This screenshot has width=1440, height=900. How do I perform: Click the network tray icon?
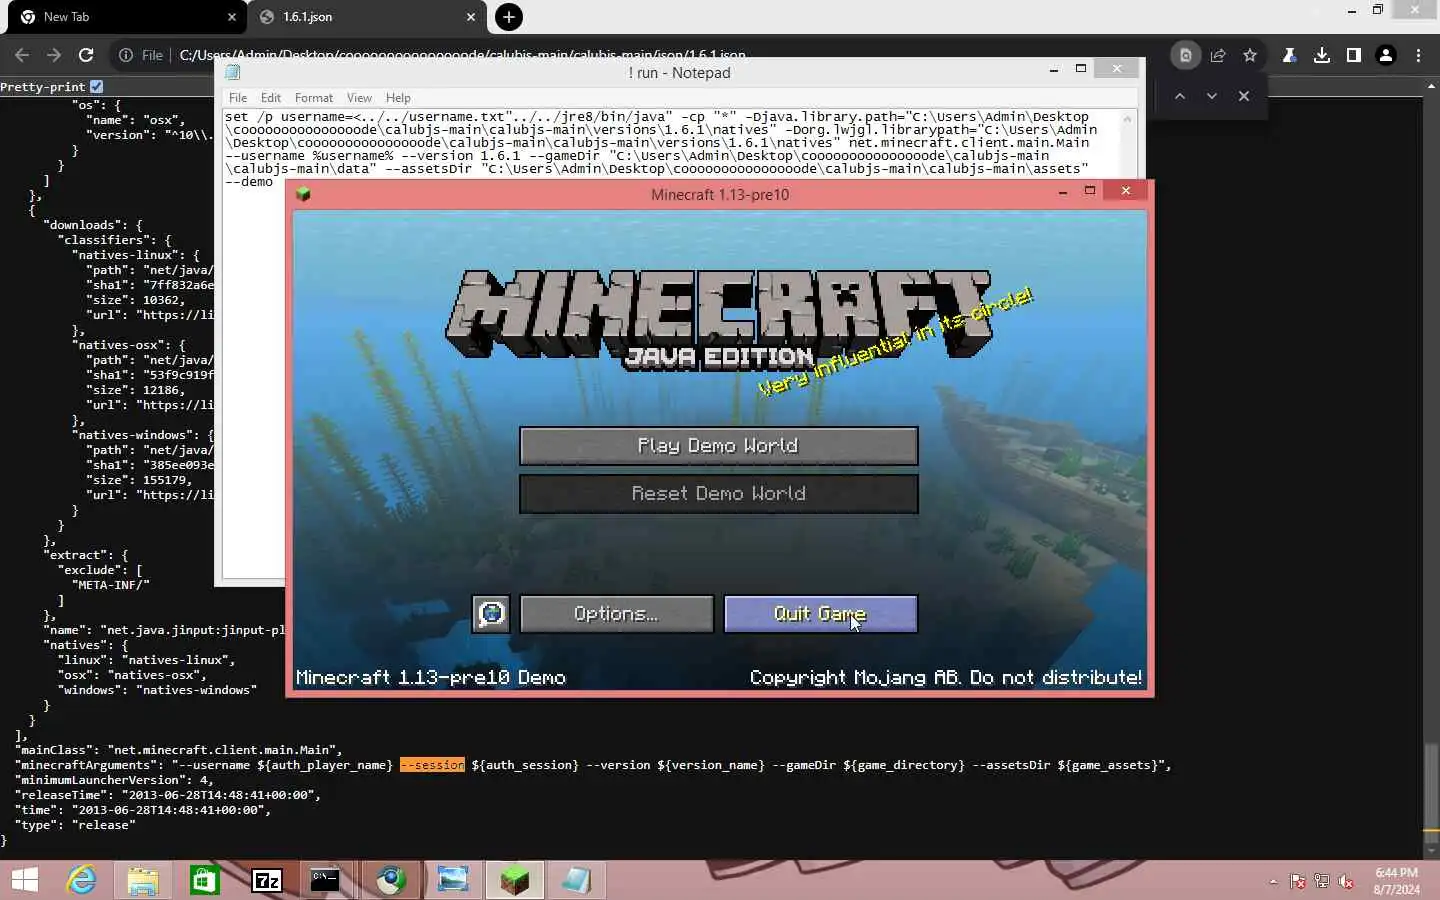[x=1322, y=881]
